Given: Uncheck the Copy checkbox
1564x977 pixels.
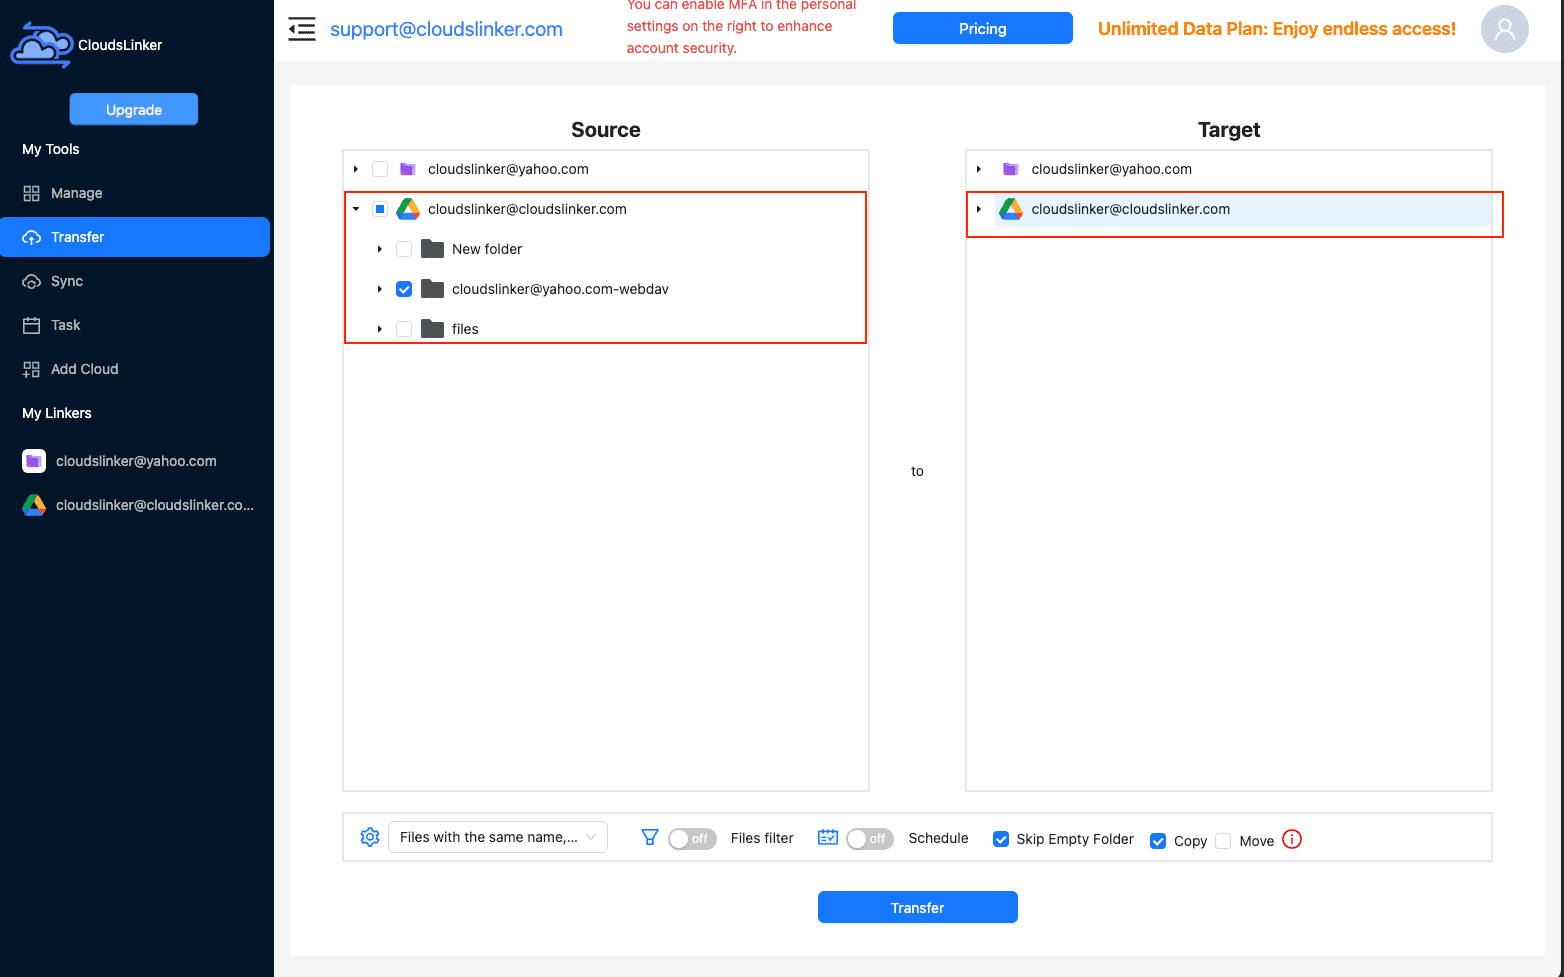Looking at the screenshot, I should pyautogui.click(x=1158, y=841).
